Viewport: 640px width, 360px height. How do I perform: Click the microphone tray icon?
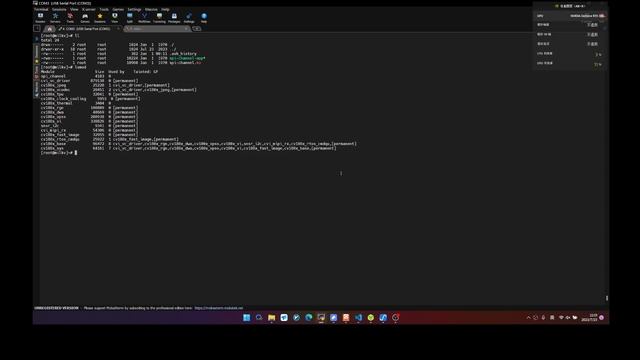[x=543, y=317]
